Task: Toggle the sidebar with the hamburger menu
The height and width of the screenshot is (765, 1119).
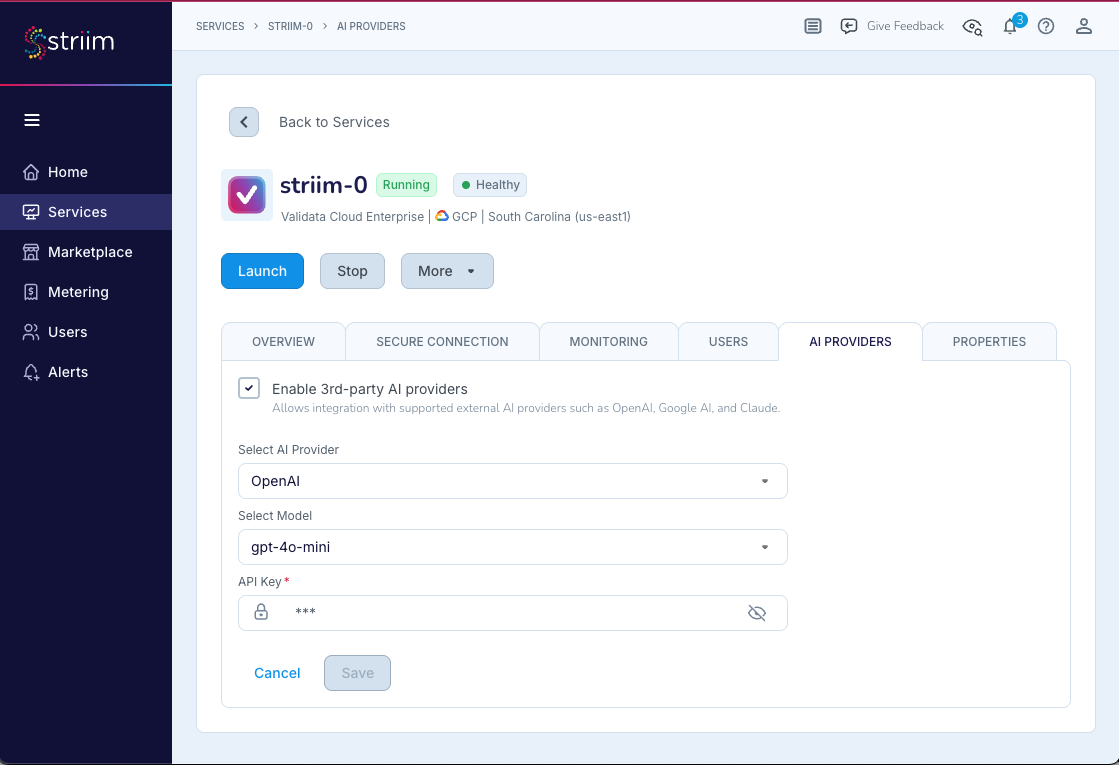Action: 32,120
